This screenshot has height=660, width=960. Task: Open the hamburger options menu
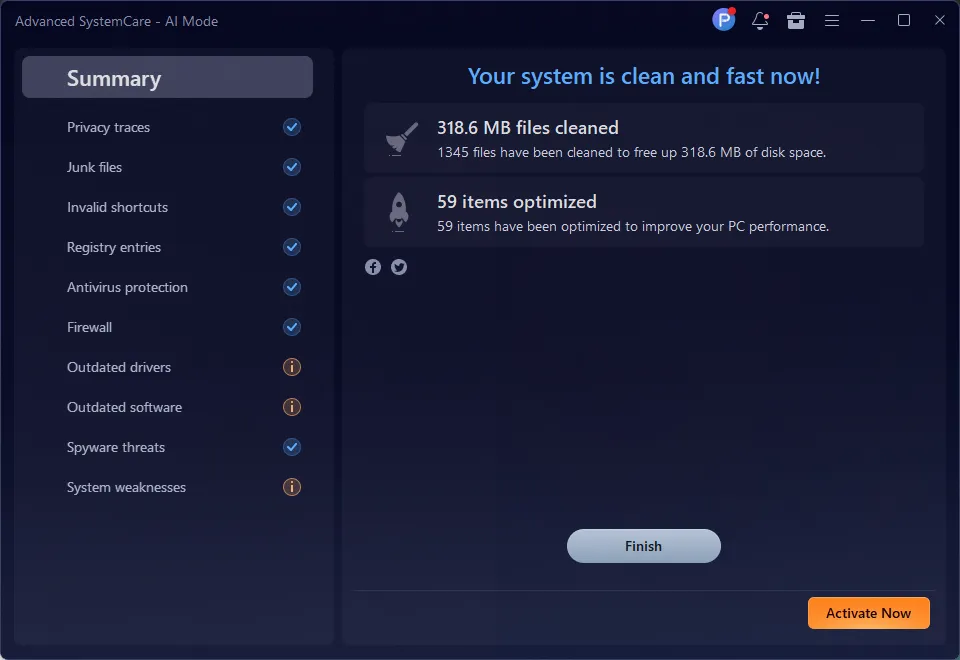[x=831, y=20]
